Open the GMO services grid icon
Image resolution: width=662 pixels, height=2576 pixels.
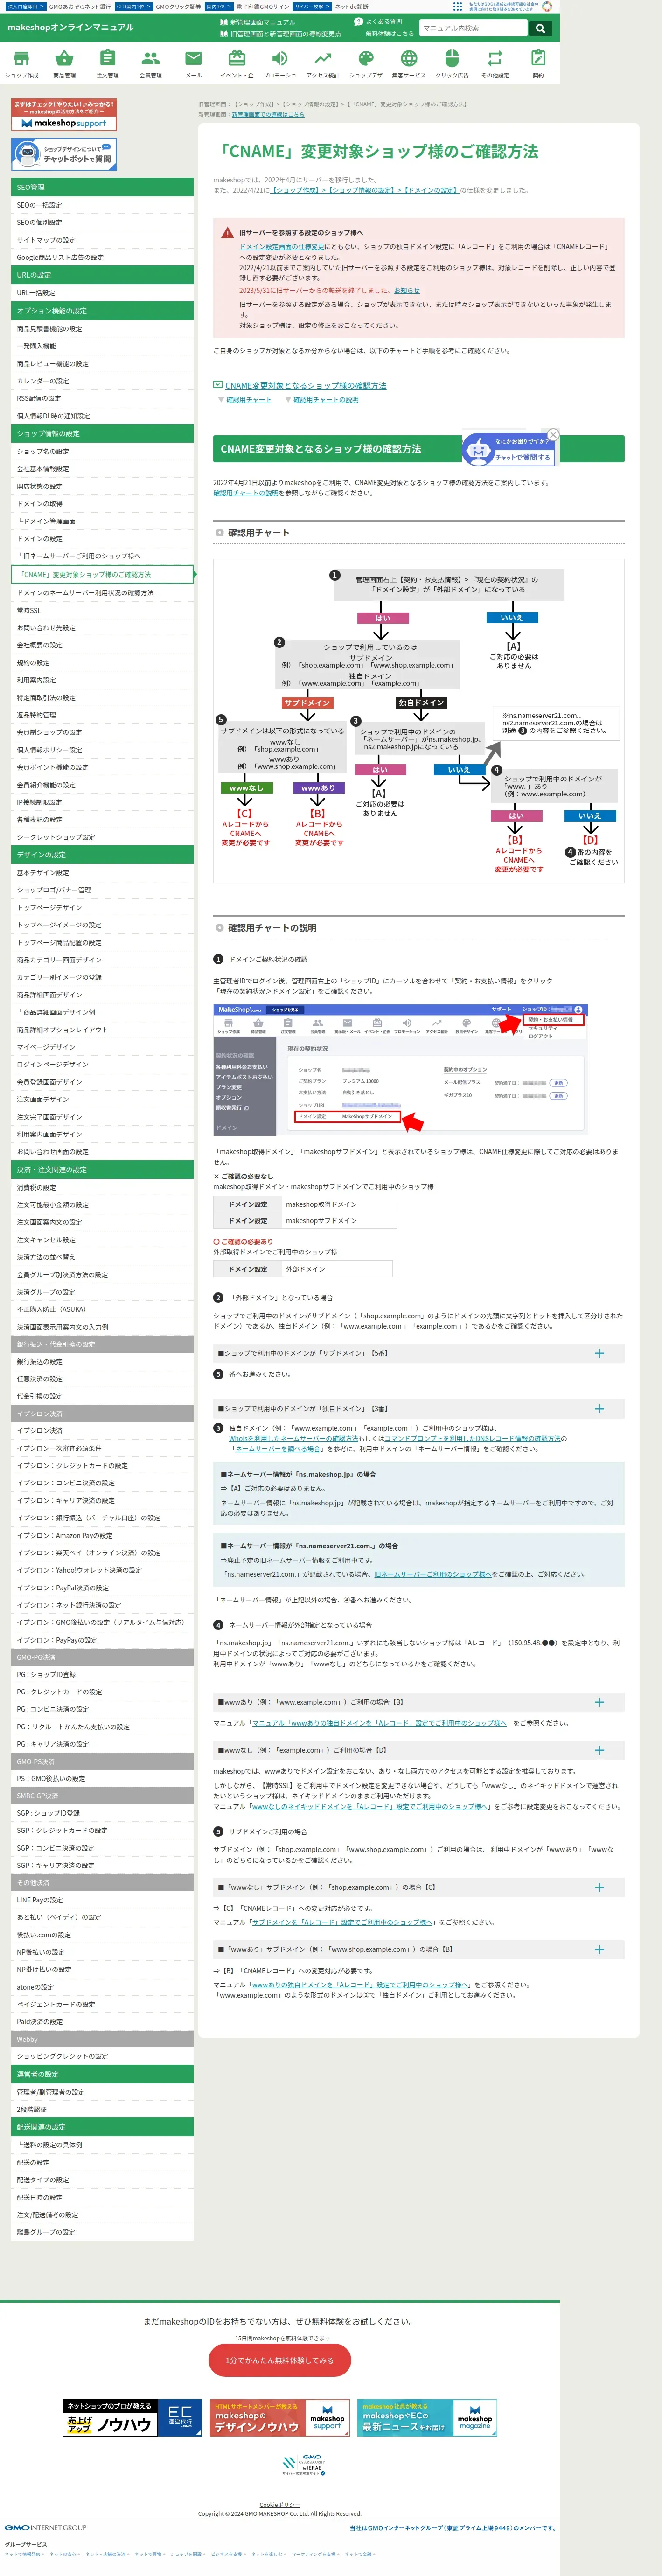point(457,6)
